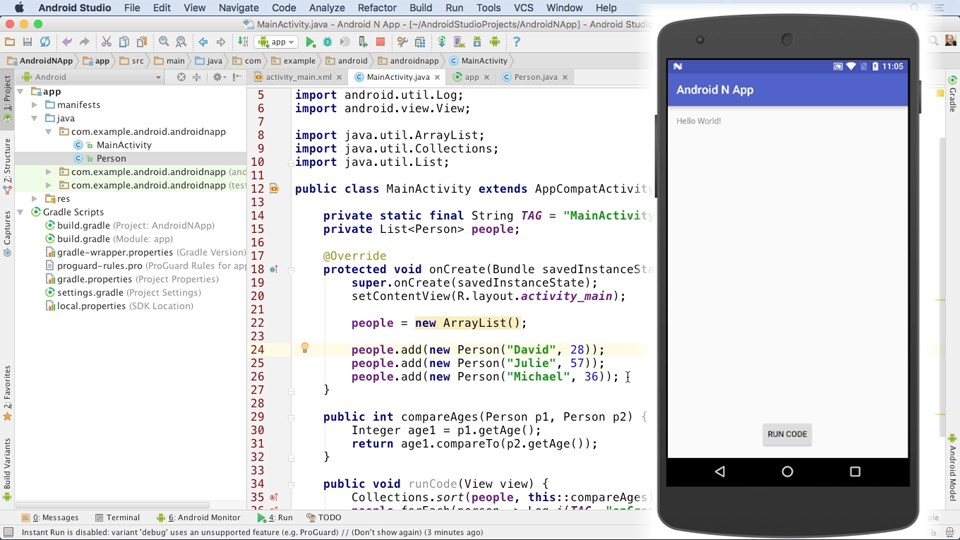Viewport: 960px width, 540px height.
Task: Stop the app with red square
Action: pyautogui.click(x=380, y=42)
